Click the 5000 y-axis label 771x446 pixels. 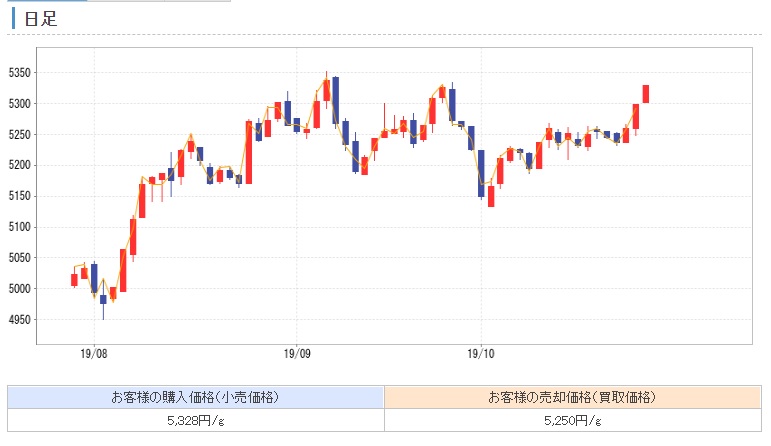pos(20,289)
